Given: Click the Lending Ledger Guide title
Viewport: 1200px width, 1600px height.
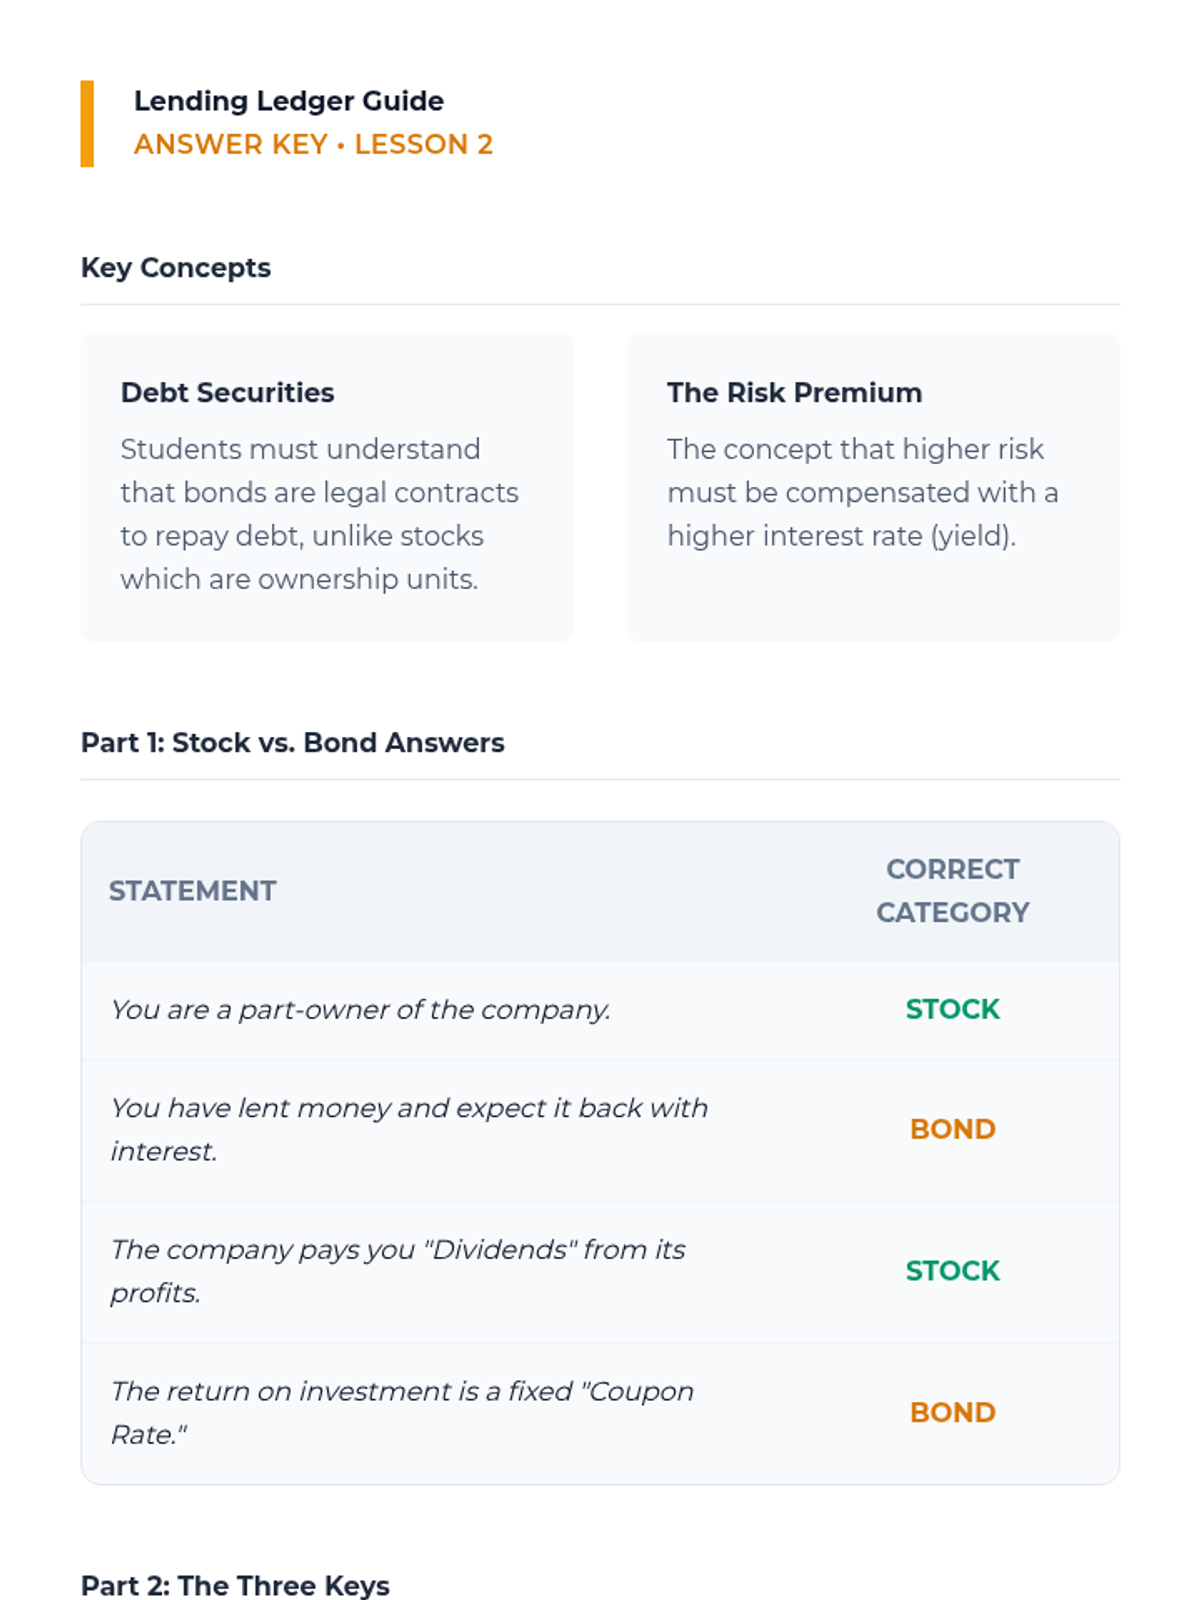Looking at the screenshot, I should (288, 101).
